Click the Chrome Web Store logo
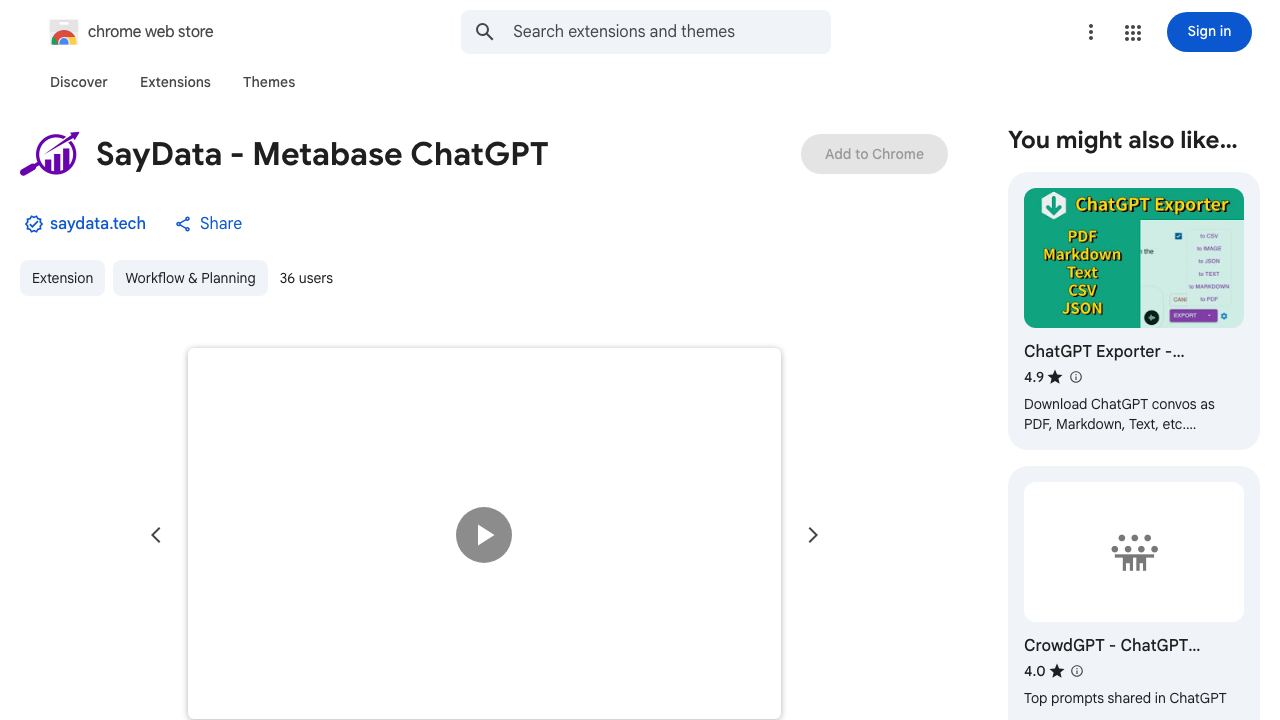 64,32
